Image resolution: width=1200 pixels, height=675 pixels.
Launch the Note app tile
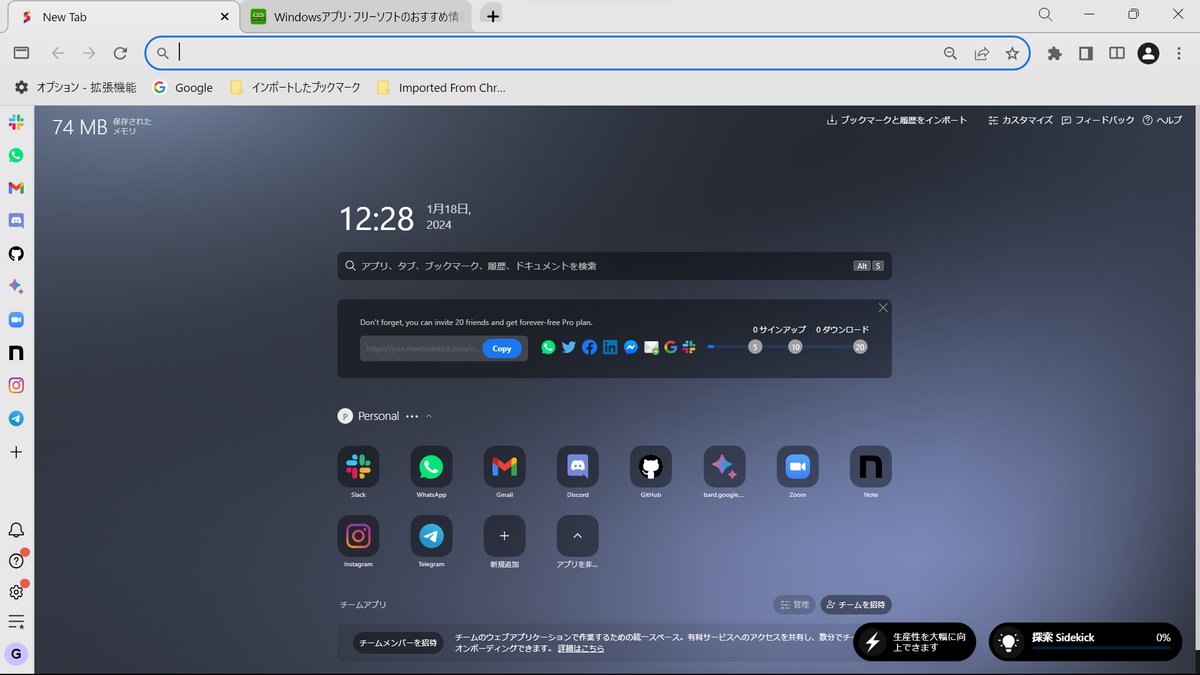tap(870, 466)
